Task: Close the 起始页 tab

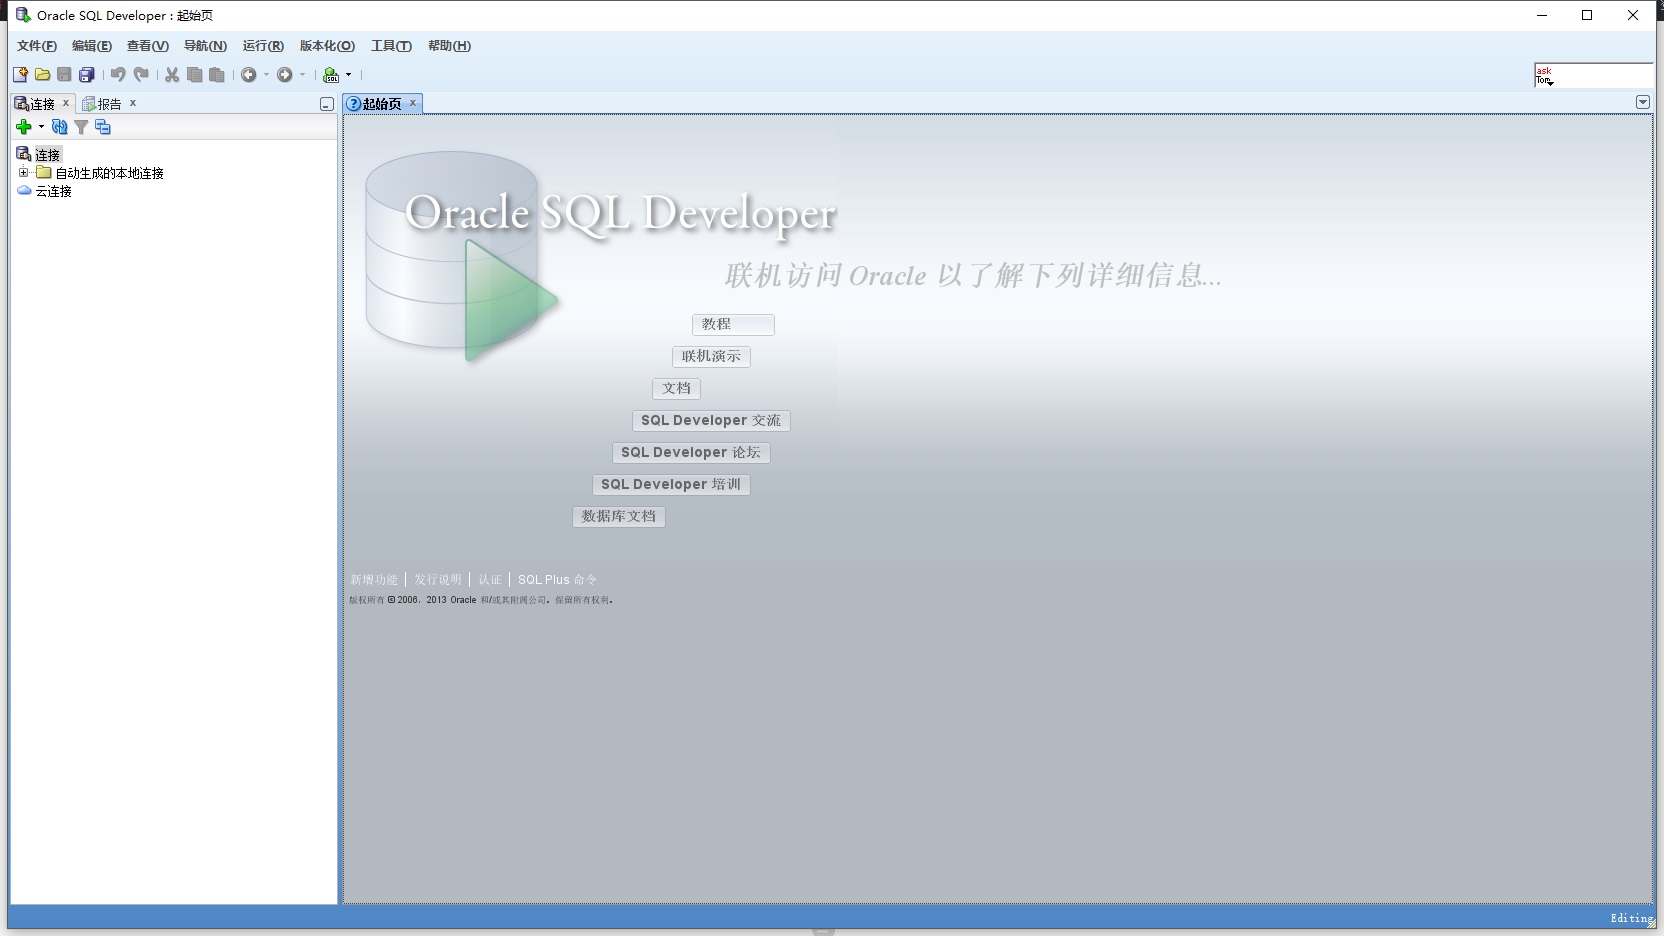Action: pos(413,103)
